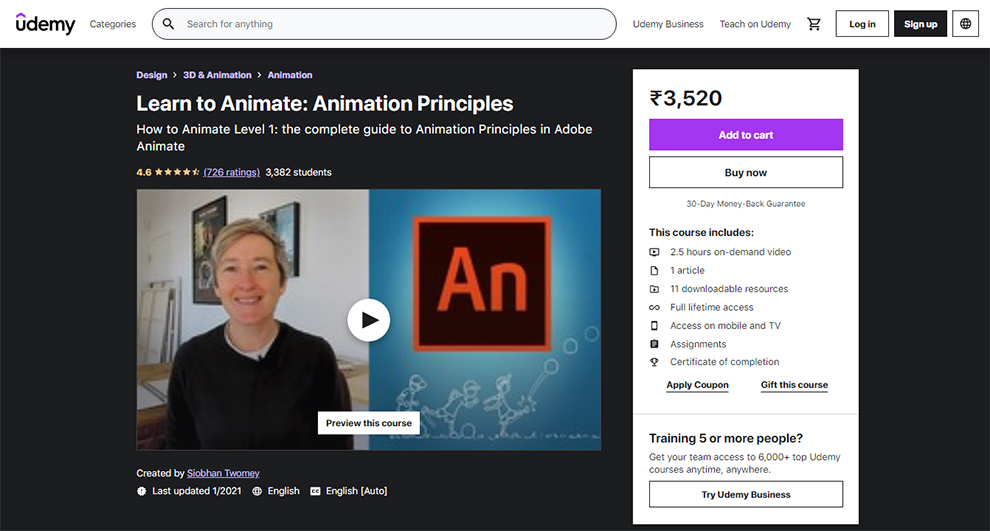Open Teach on Udemy
The height and width of the screenshot is (531, 990).
tap(755, 24)
